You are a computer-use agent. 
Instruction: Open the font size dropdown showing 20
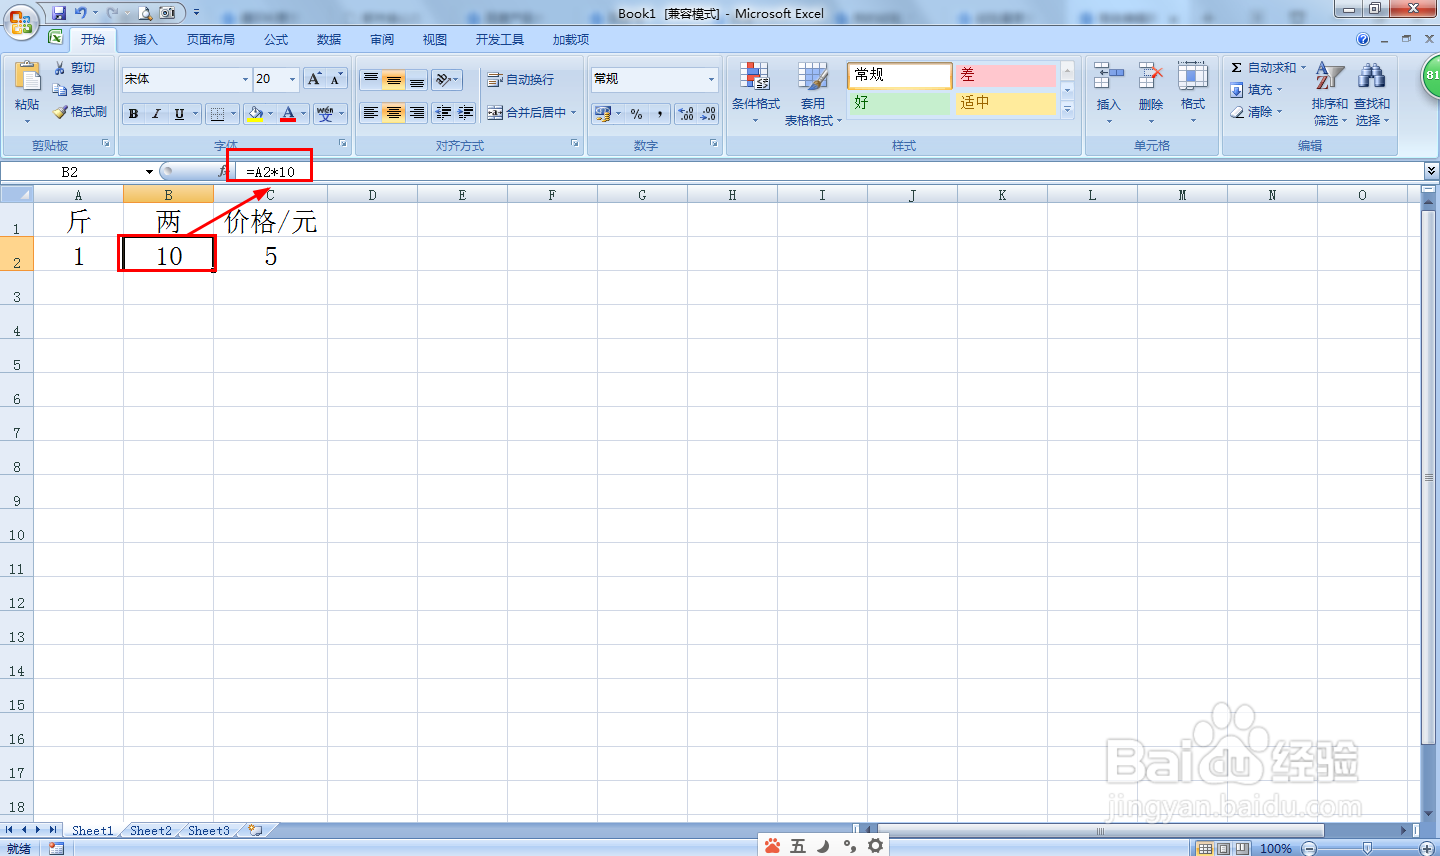tap(292, 79)
